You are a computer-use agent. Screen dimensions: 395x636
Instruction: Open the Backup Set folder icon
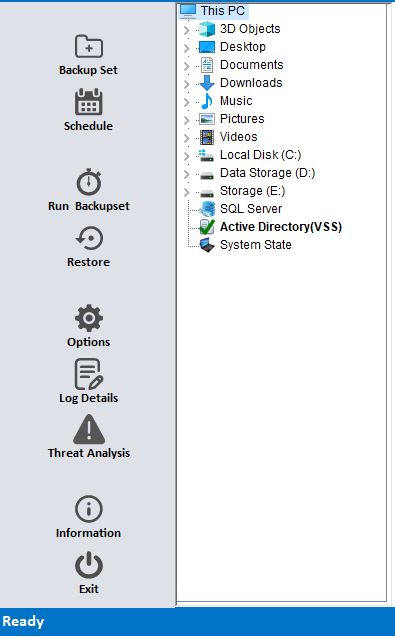pyautogui.click(x=89, y=46)
